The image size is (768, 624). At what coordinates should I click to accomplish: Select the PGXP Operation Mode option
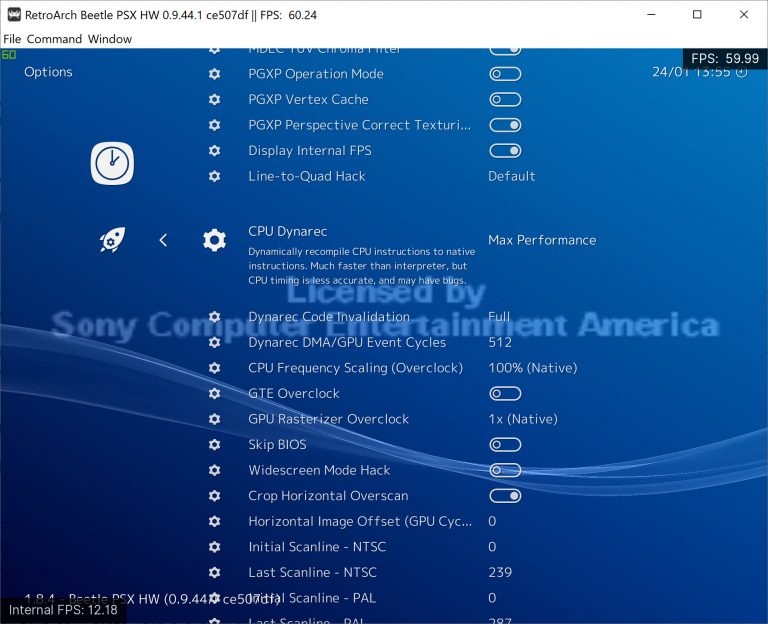click(316, 74)
